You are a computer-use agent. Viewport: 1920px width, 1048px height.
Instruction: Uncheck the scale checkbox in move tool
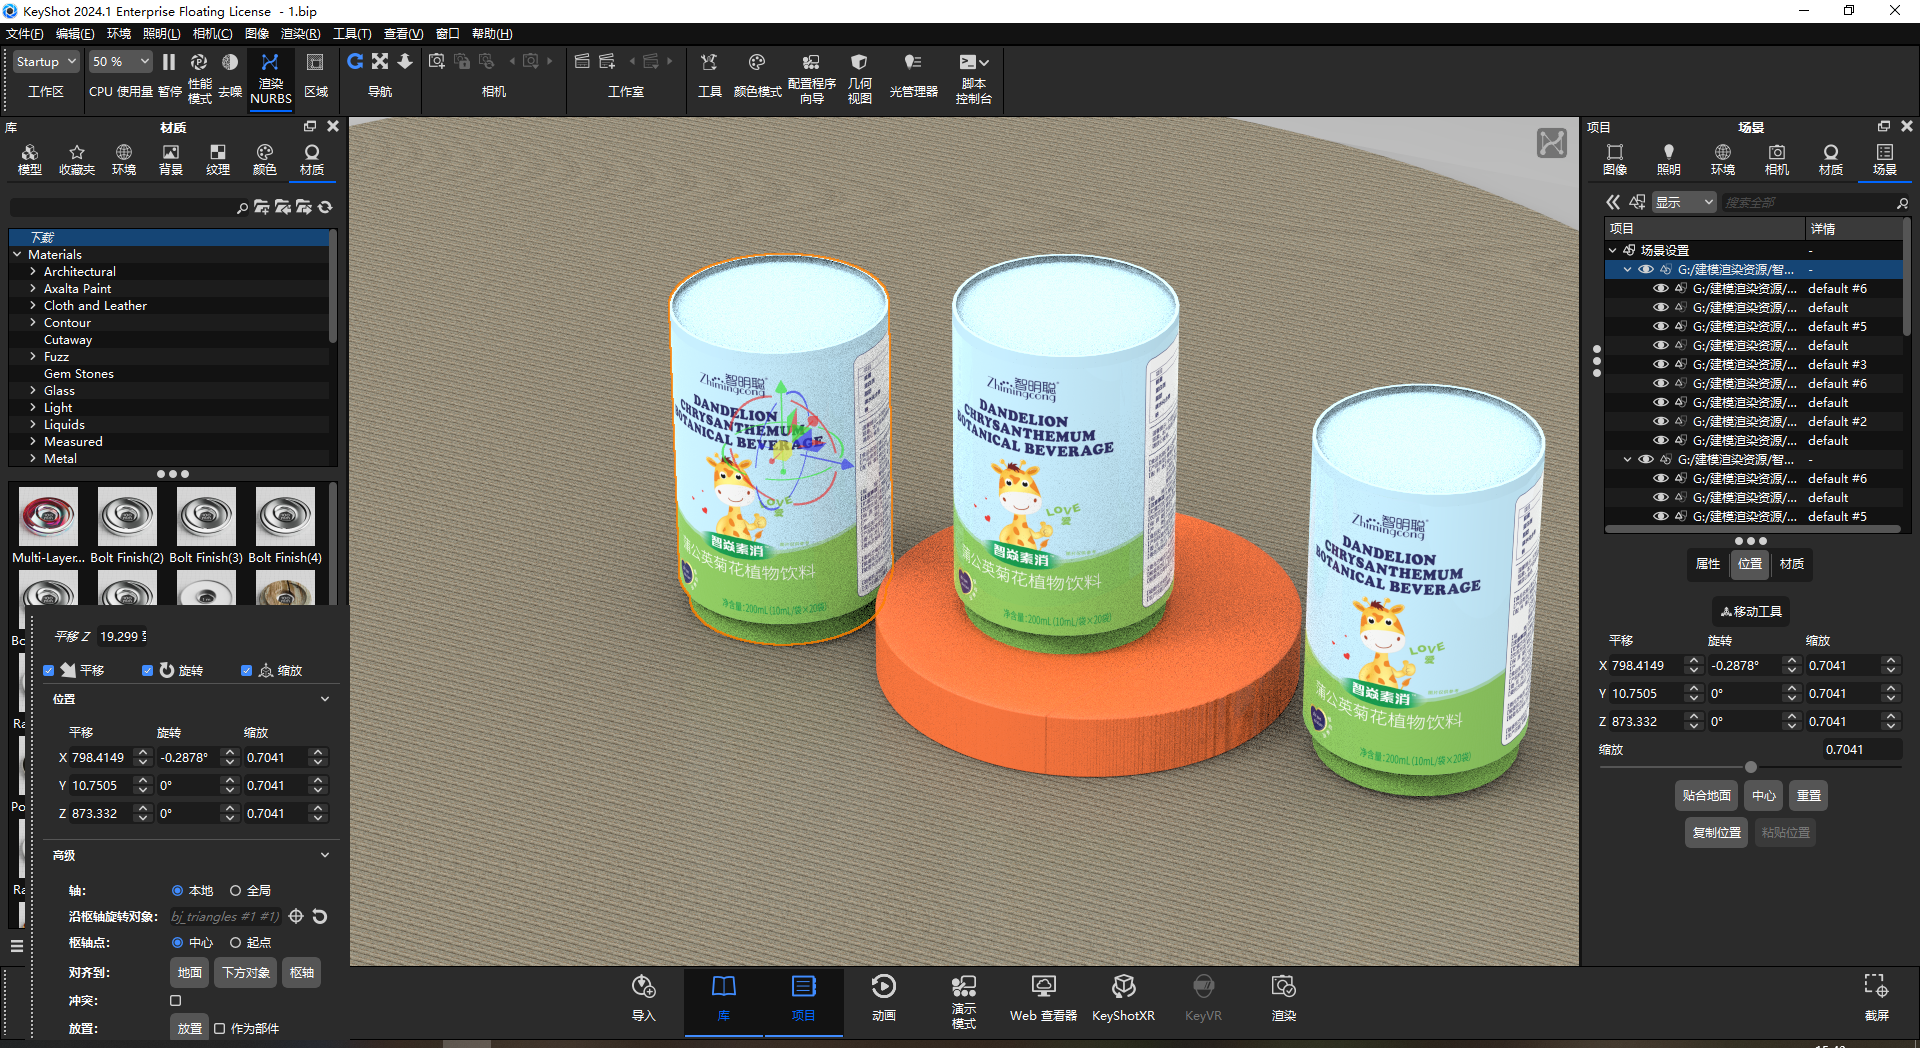tap(247, 670)
